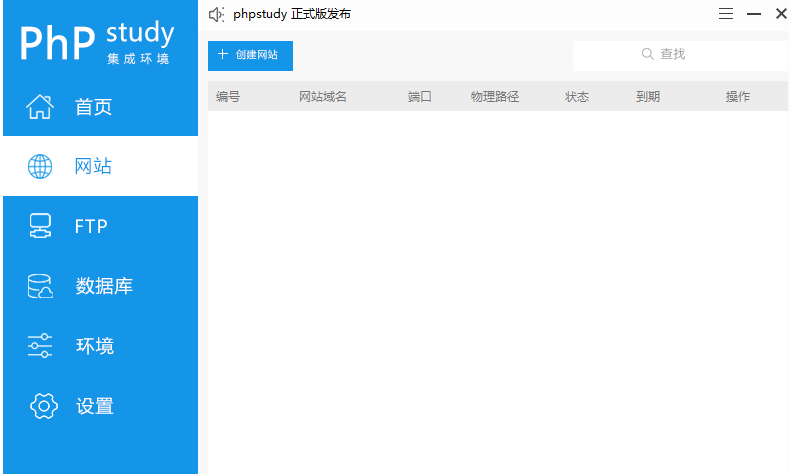This screenshot has width=794, height=474.
Task: Click the FTP server icon
Action: 40,226
